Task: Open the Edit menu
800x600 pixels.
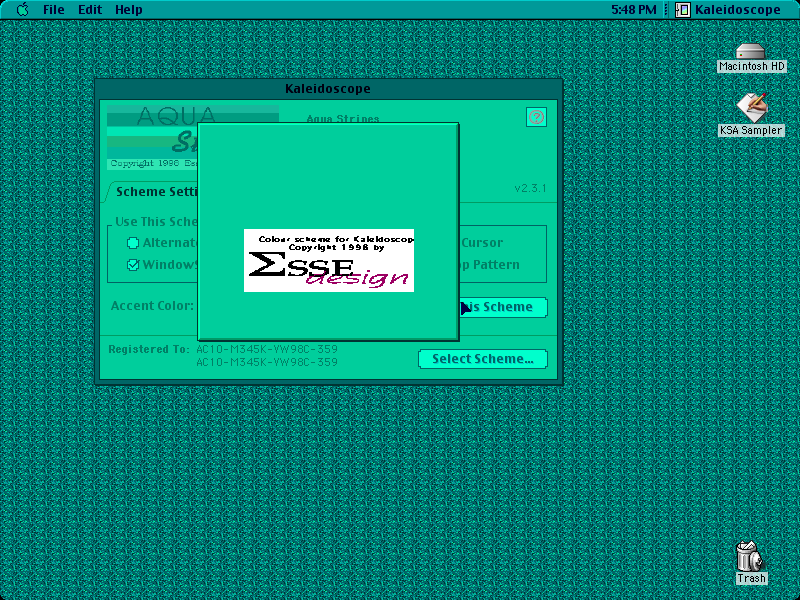Action: [x=90, y=9]
